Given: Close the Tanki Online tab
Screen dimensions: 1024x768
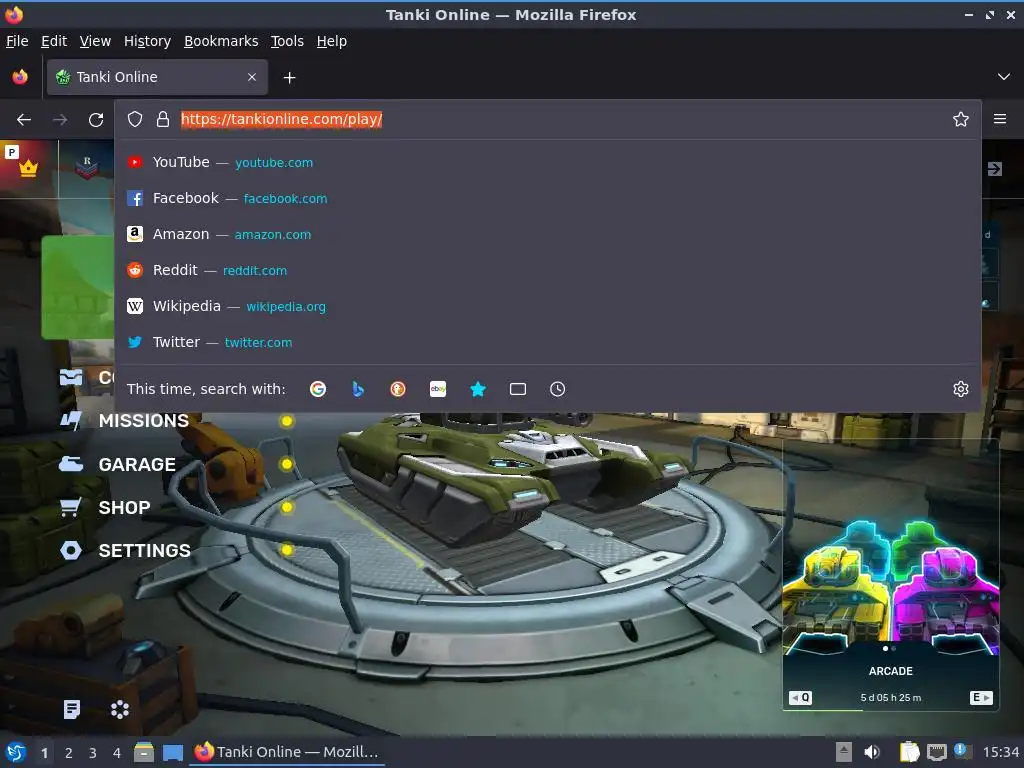Looking at the screenshot, I should (x=252, y=77).
